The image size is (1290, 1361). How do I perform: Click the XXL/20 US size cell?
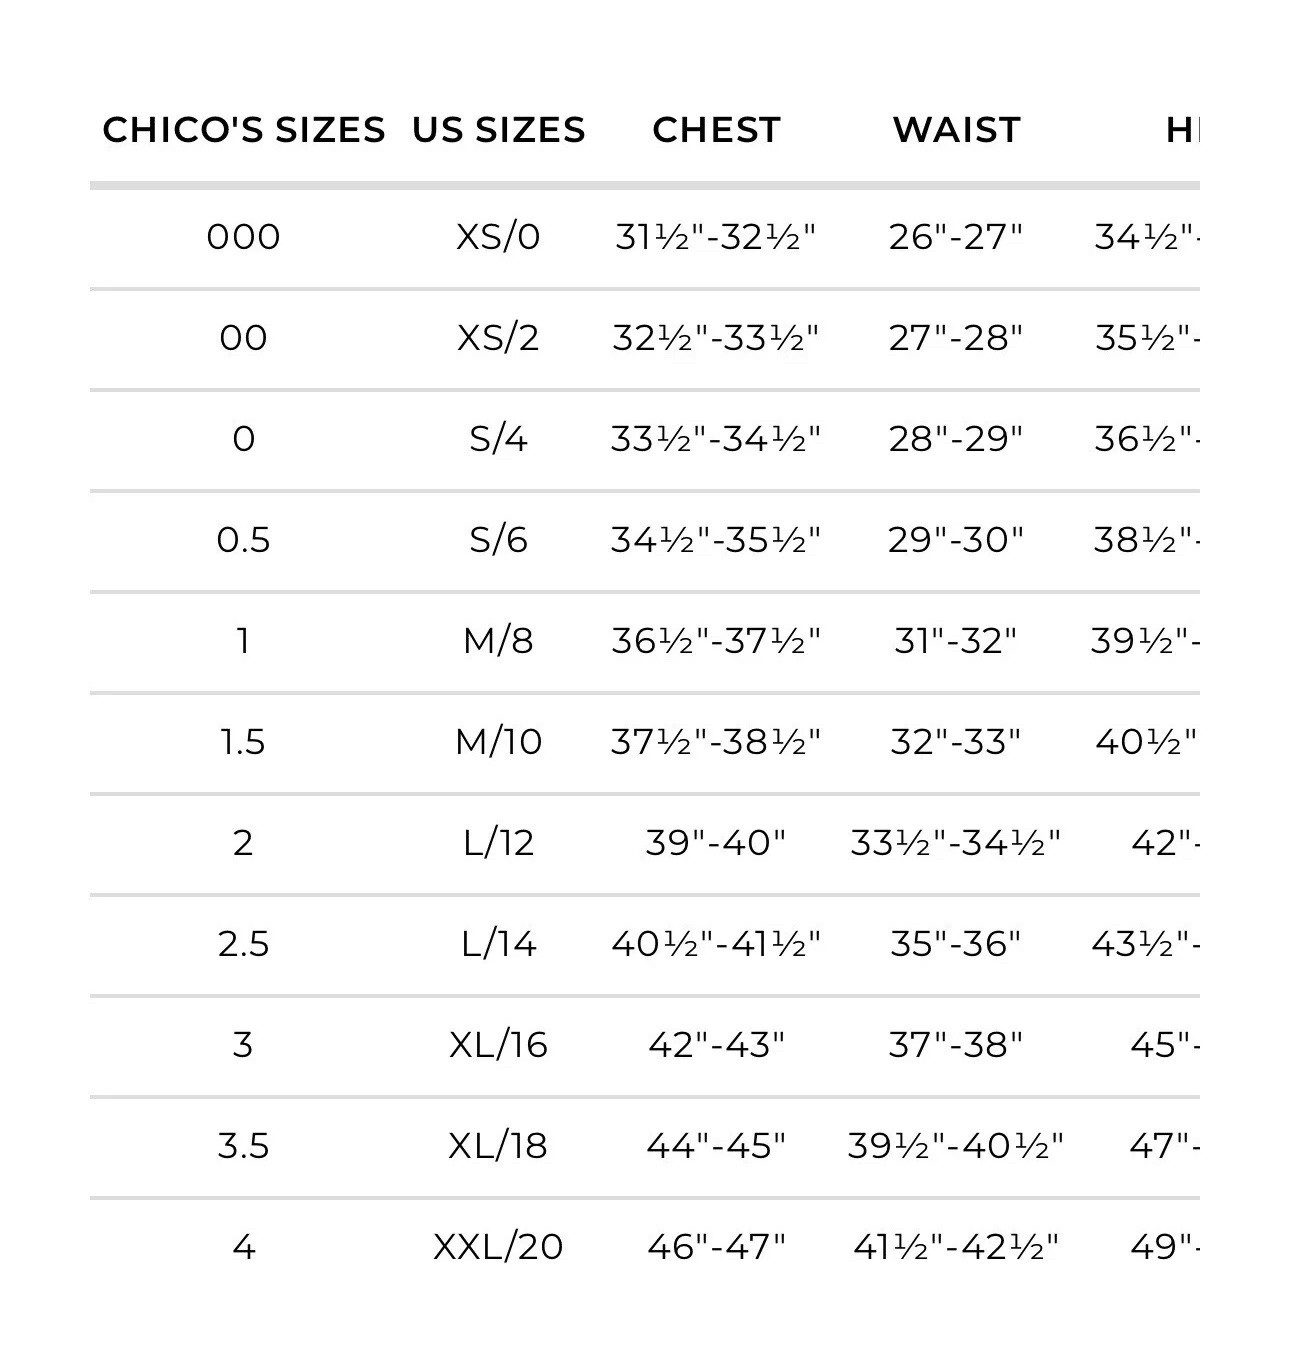(498, 1247)
